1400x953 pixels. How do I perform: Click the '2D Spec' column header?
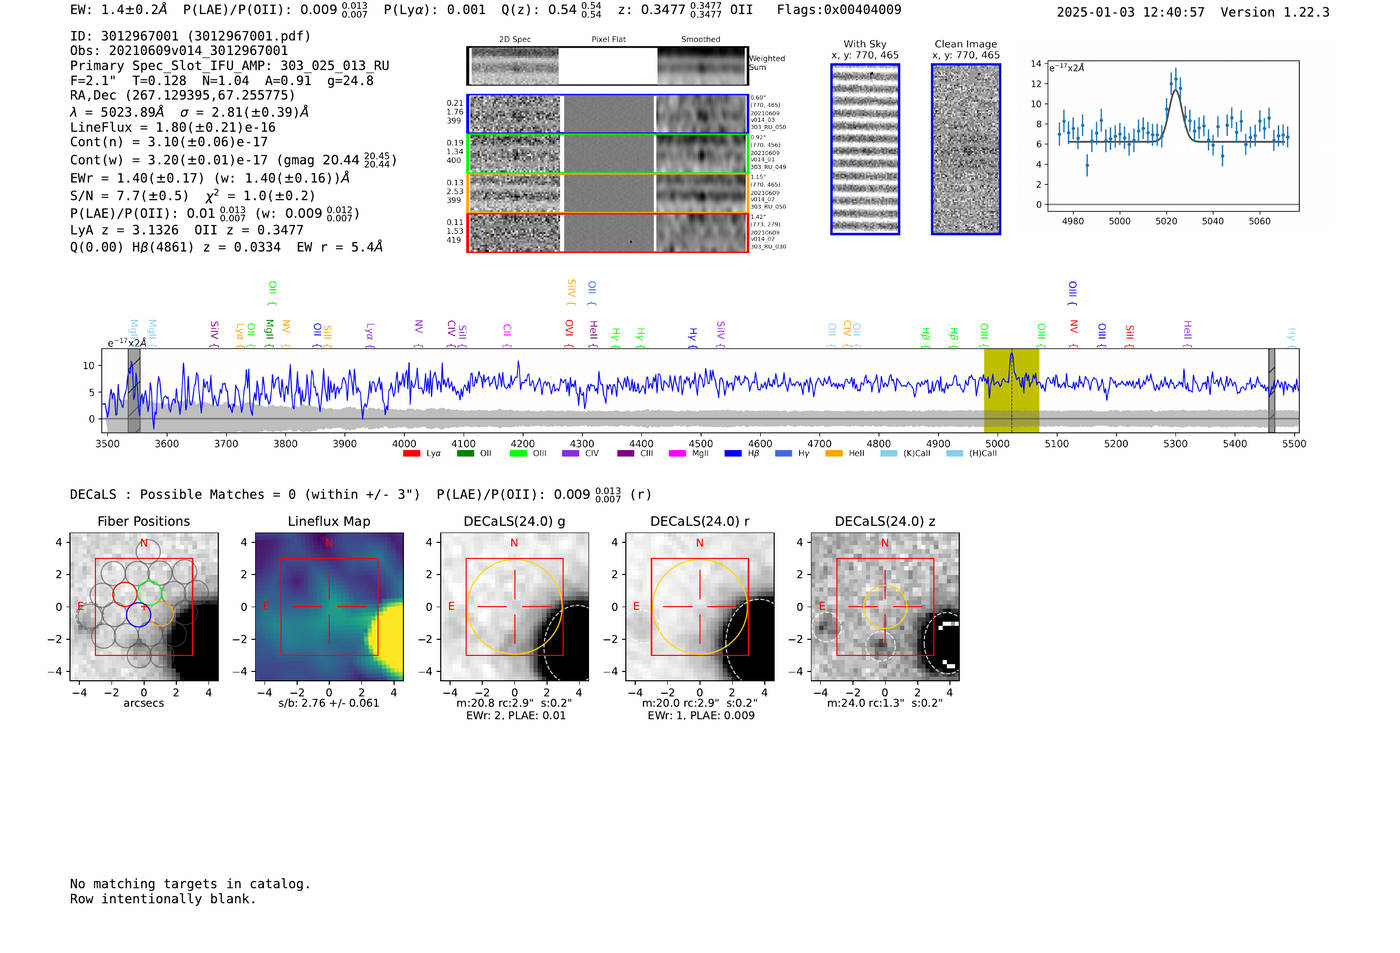tap(515, 39)
